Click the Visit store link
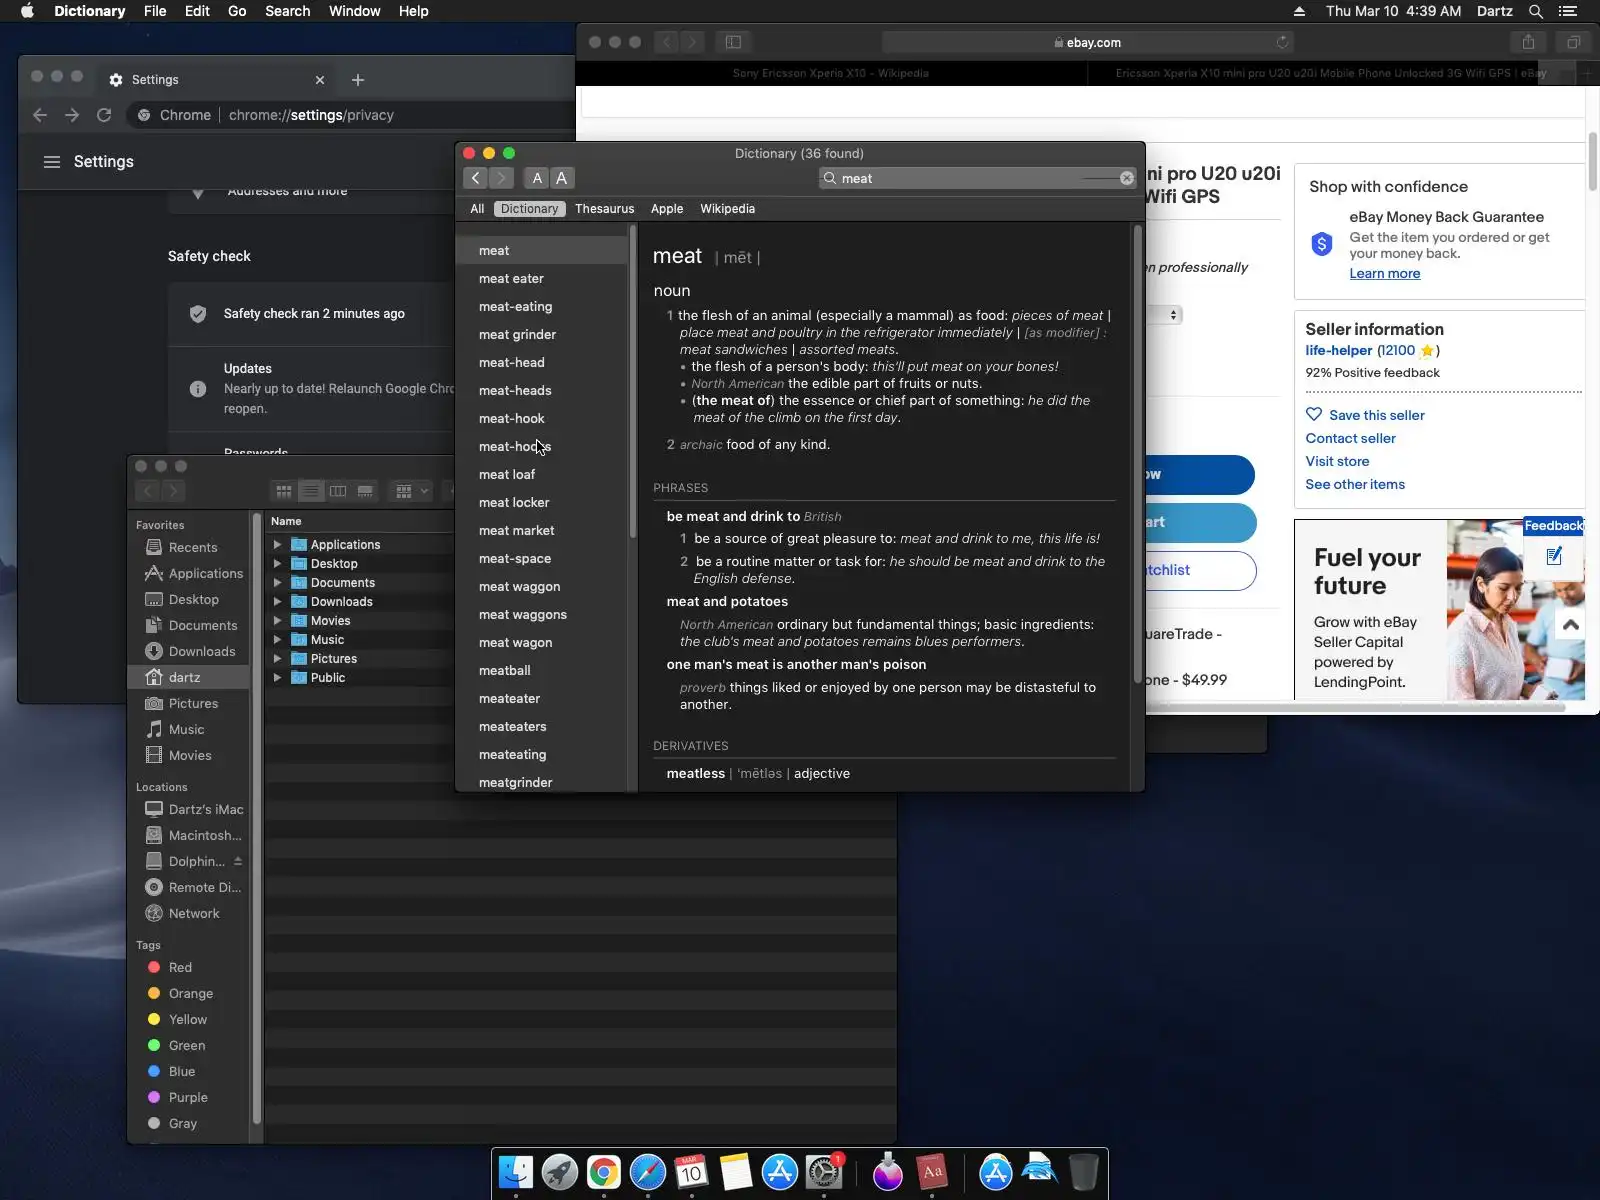The image size is (1600, 1200). click(x=1337, y=461)
